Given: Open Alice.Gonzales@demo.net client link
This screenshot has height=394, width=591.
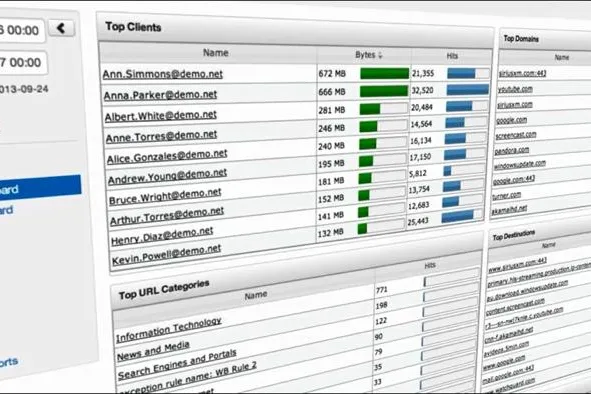Looking at the screenshot, I should (167, 156).
